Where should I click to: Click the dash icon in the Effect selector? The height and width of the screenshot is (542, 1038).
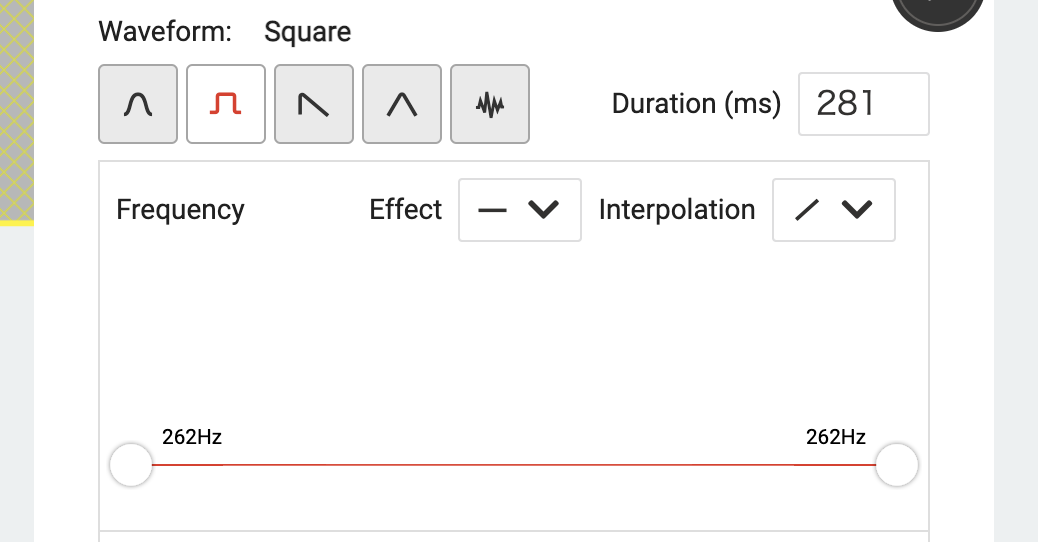tap(493, 210)
